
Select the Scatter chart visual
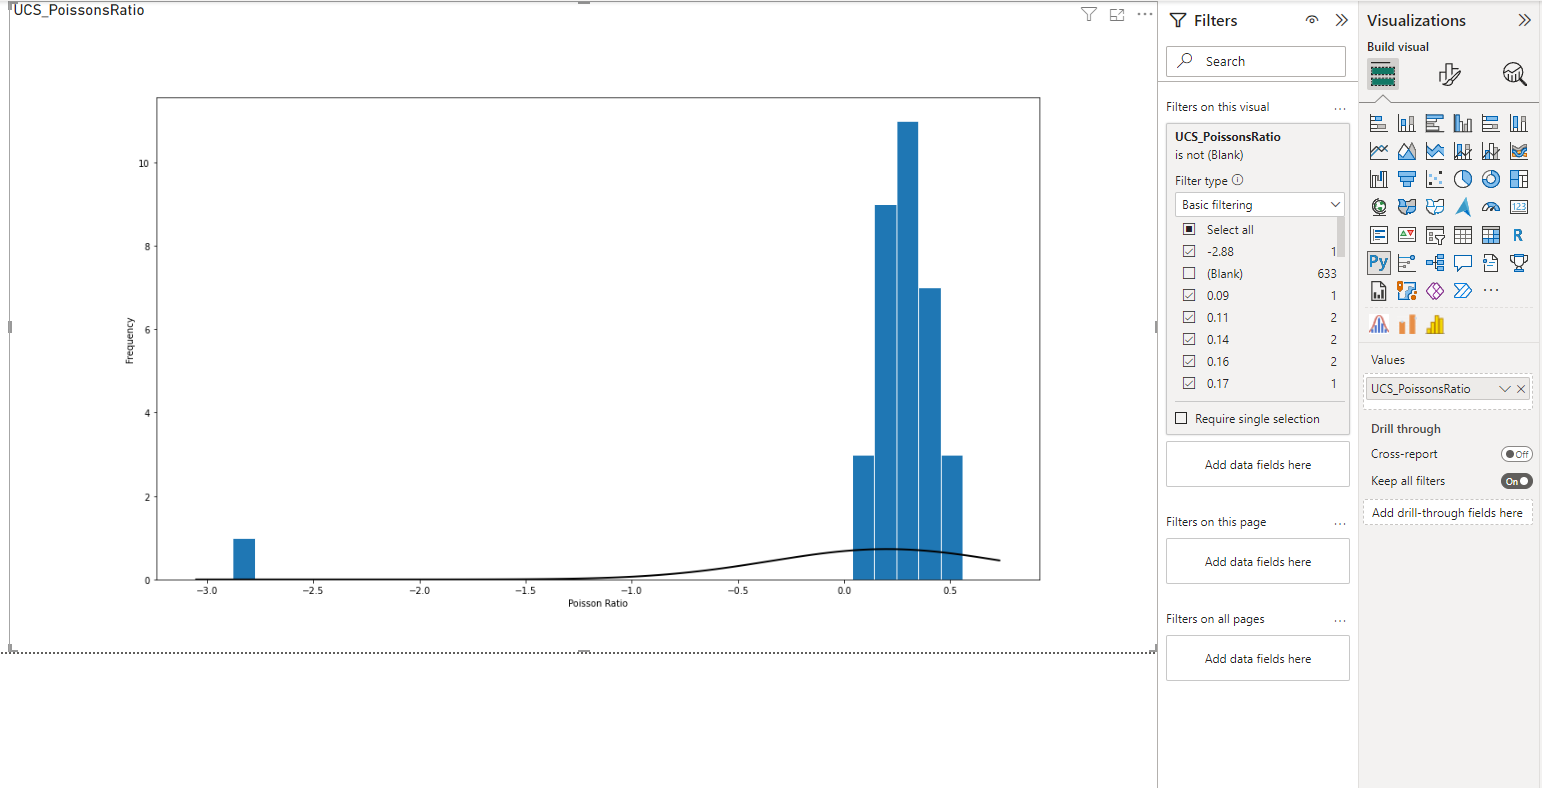(1435, 179)
